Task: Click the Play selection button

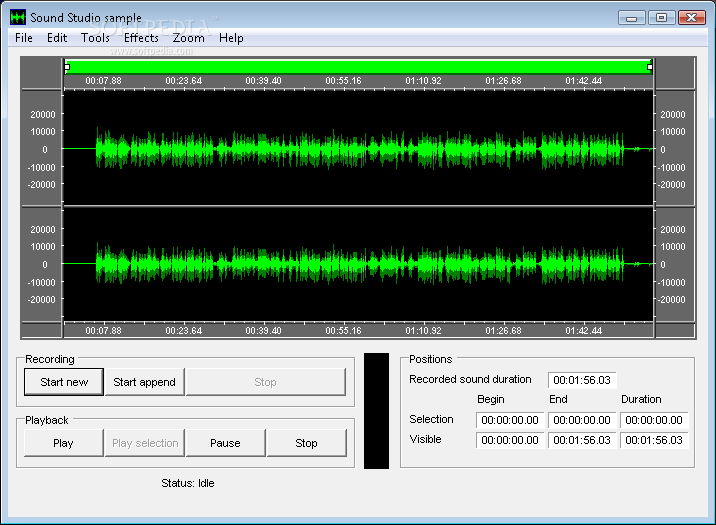Action: (x=145, y=443)
